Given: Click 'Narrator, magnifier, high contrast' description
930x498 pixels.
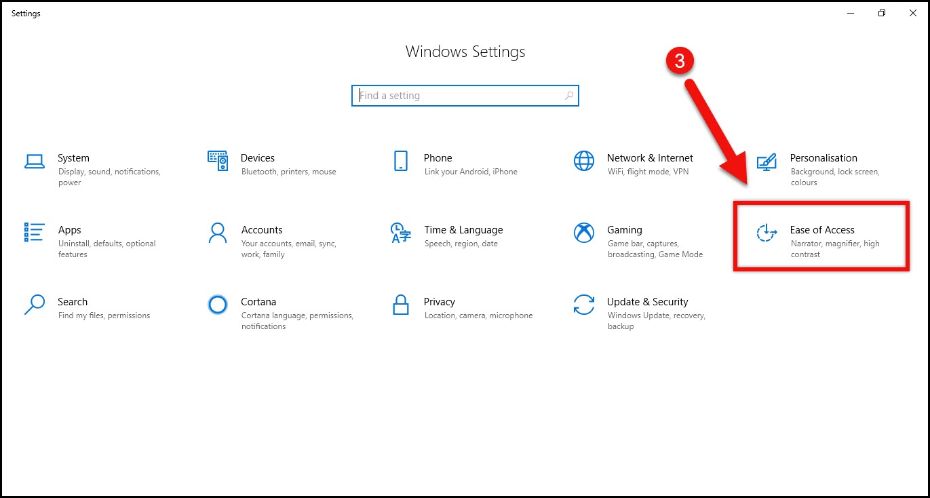Looking at the screenshot, I should [835, 249].
